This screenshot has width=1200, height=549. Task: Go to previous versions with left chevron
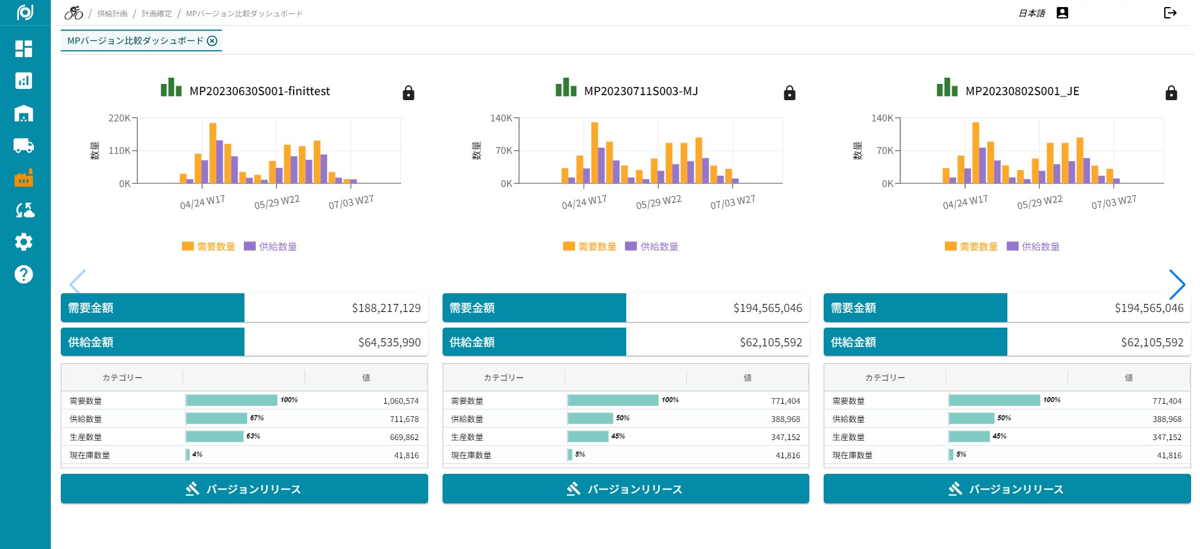(77, 284)
